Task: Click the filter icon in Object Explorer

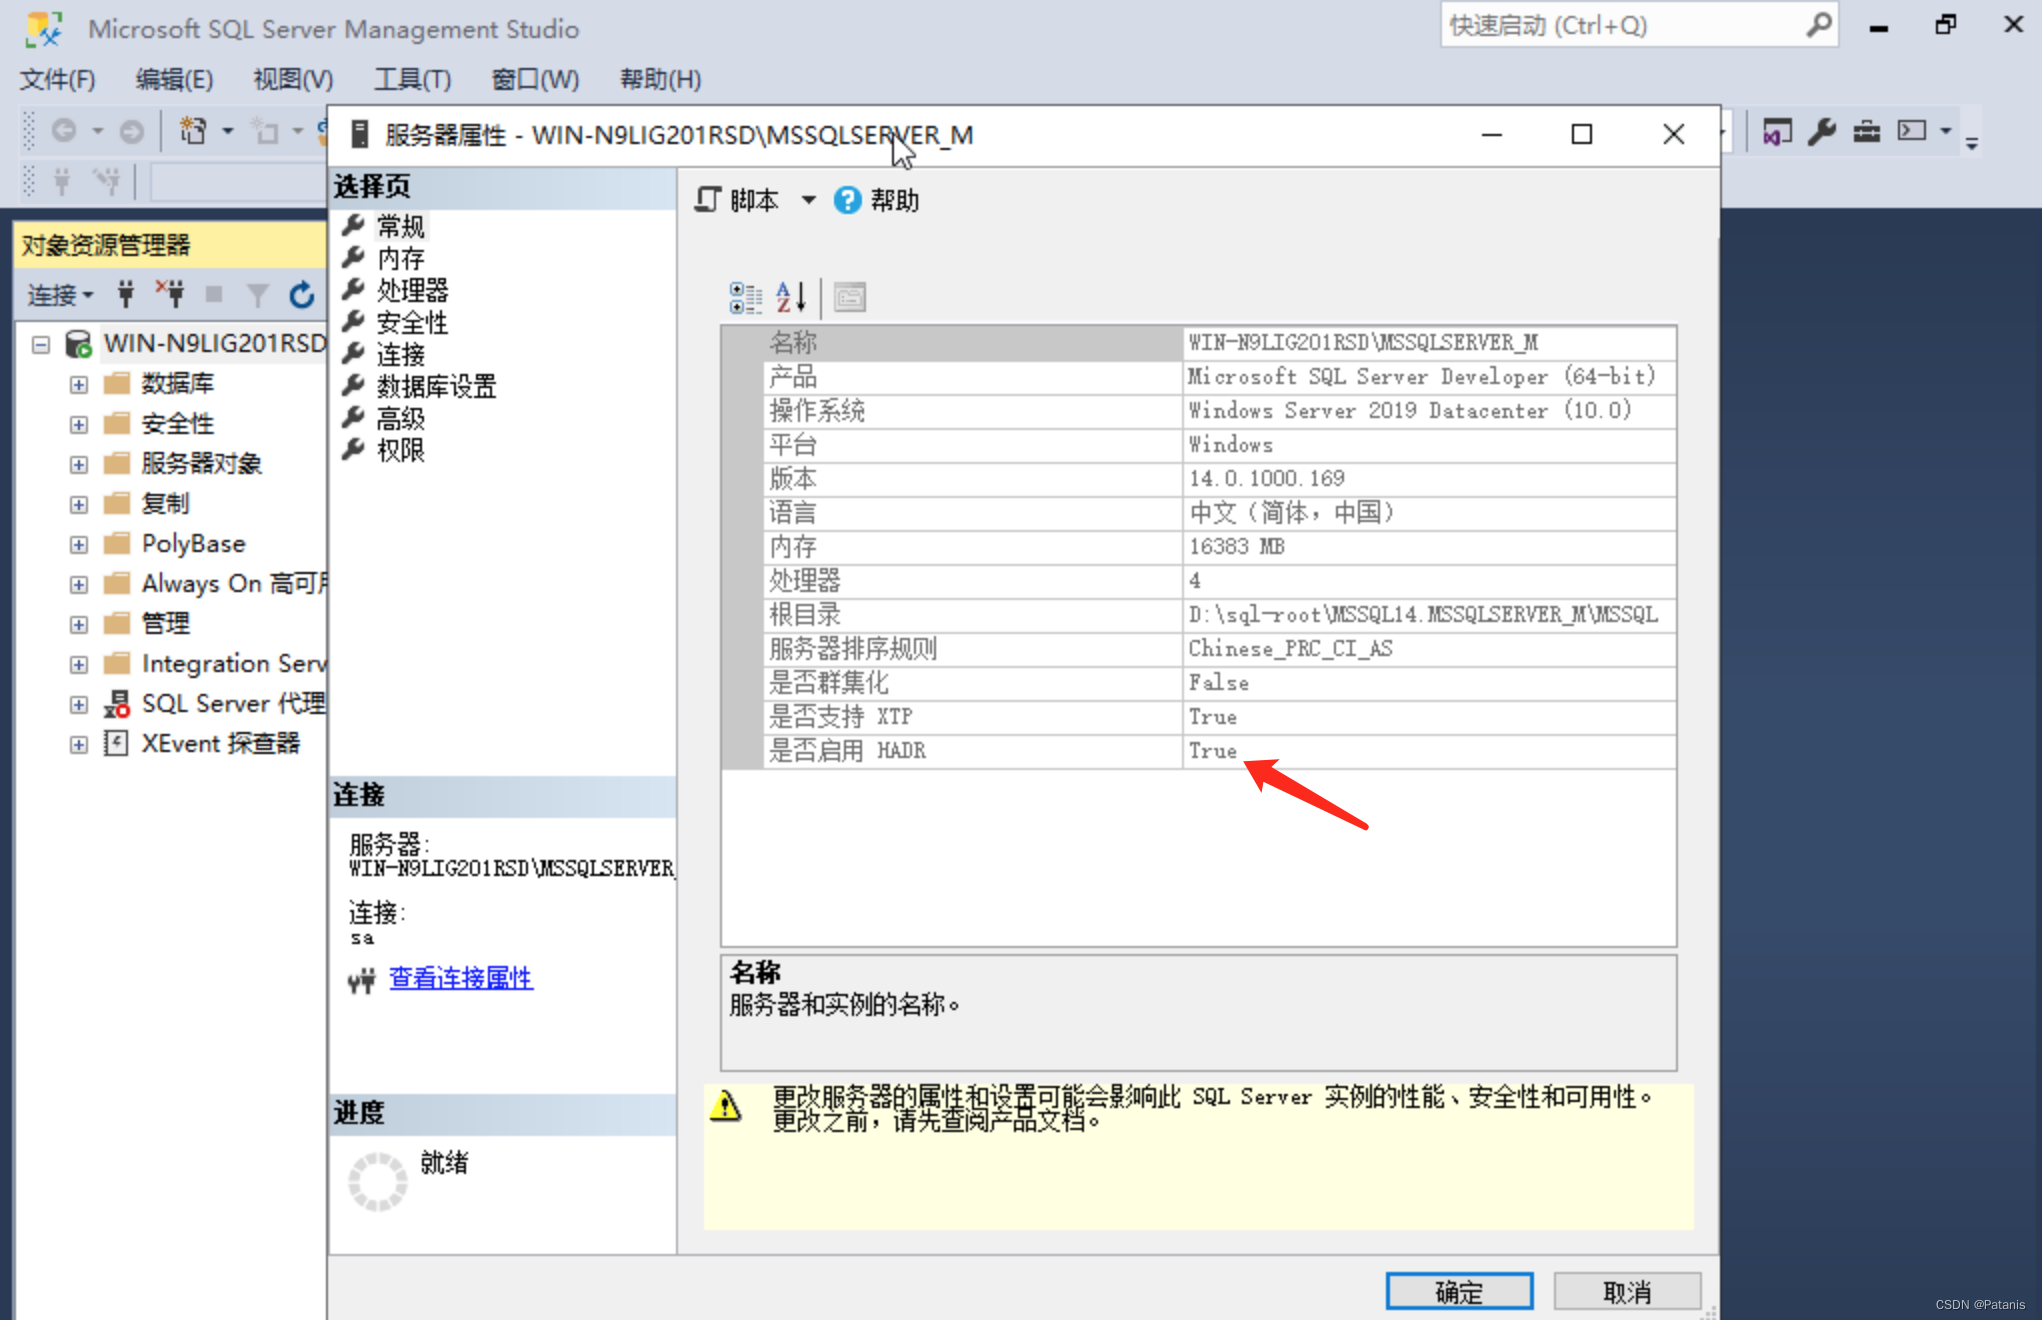Action: click(257, 295)
